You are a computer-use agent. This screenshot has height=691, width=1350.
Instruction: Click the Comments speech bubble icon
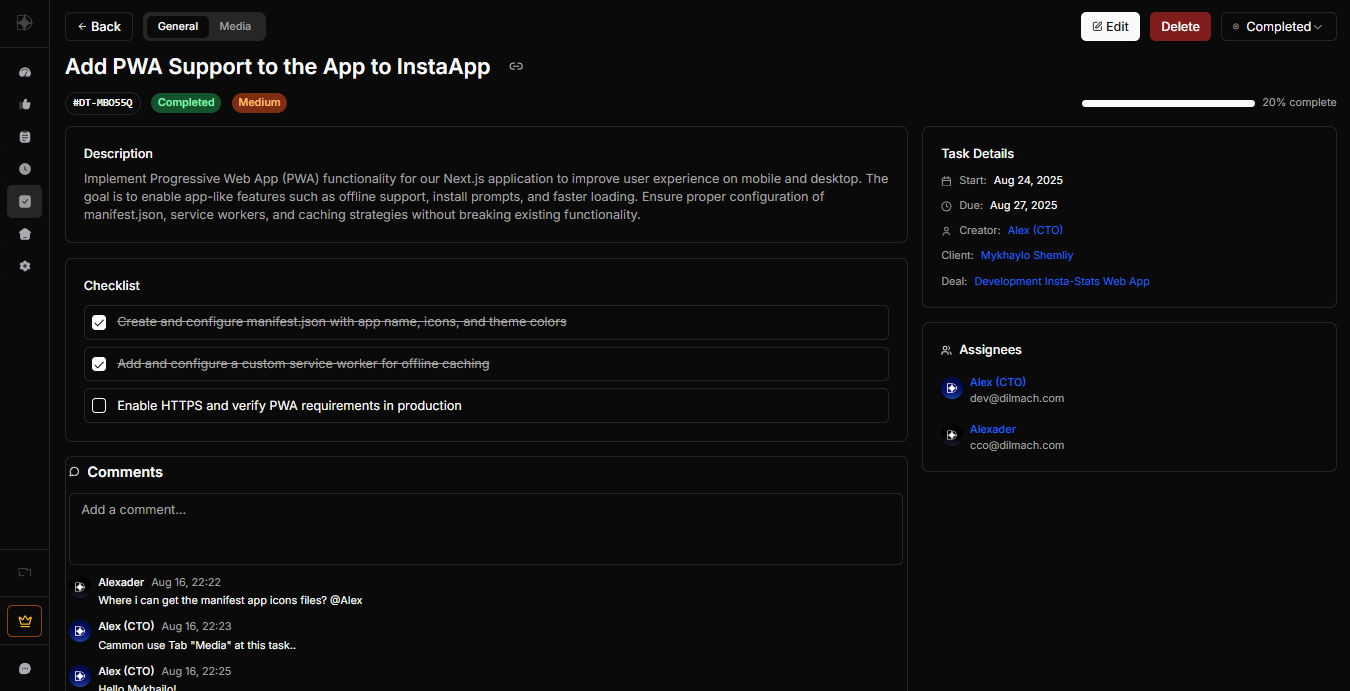tap(75, 472)
